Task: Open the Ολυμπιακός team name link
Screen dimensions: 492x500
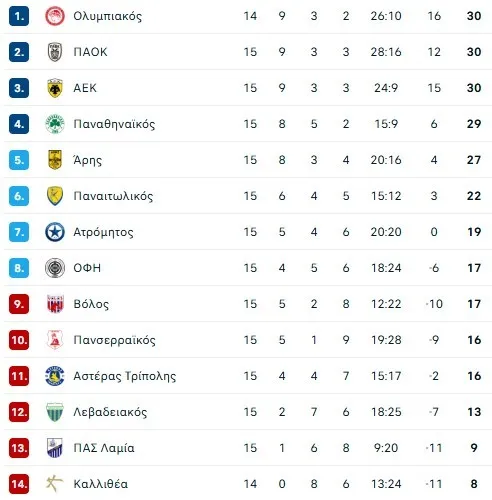Action: 107,16
